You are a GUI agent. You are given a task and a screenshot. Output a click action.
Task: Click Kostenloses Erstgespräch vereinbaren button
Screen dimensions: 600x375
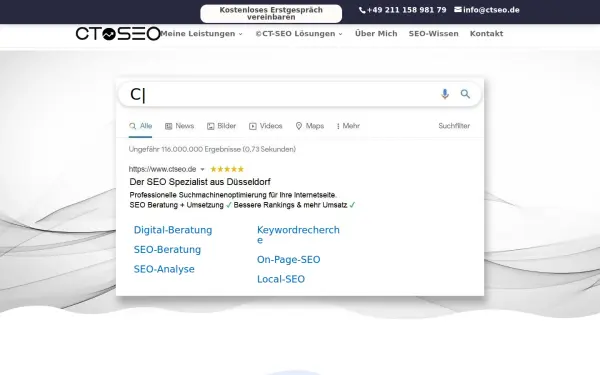pos(271,14)
